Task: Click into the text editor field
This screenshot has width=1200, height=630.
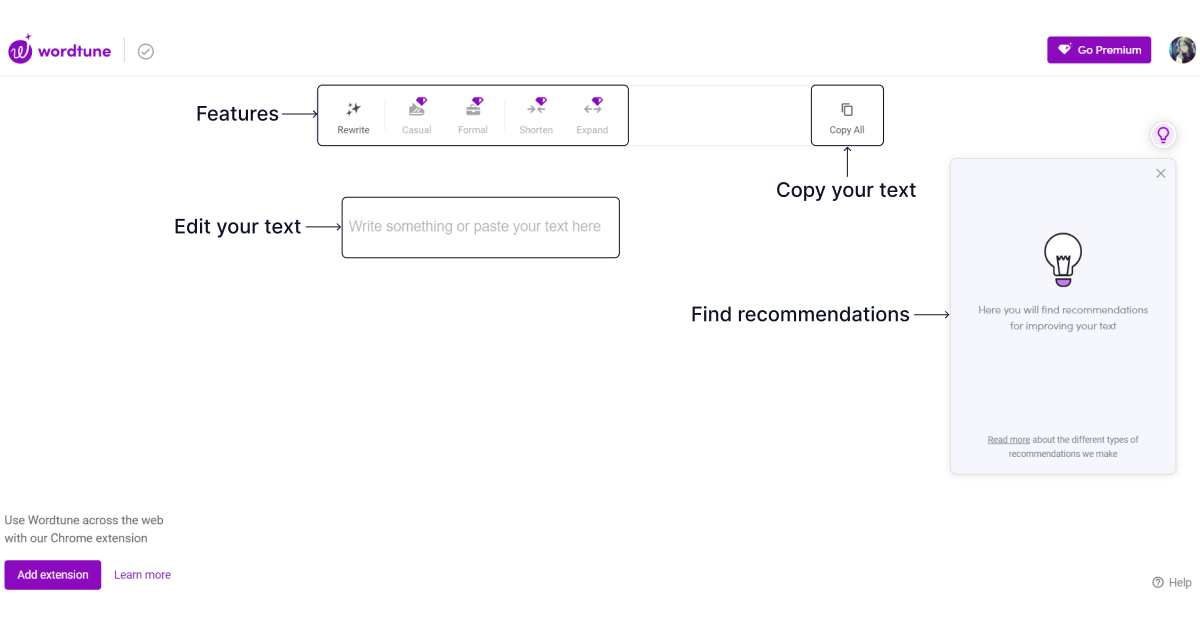Action: [480, 227]
